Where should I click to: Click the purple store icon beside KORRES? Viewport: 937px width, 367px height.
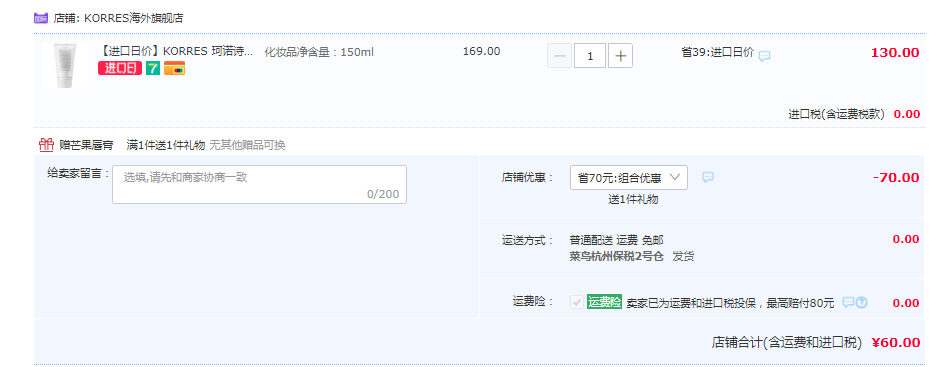40,18
